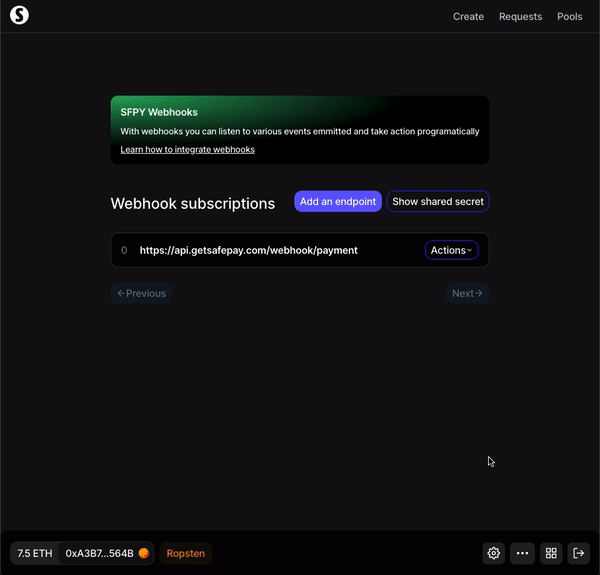This screenshot has height=575, width=600.
Task: Expand the Actions dropdown for the webhook
Action: pyautogui.click(x=452, y=250)
